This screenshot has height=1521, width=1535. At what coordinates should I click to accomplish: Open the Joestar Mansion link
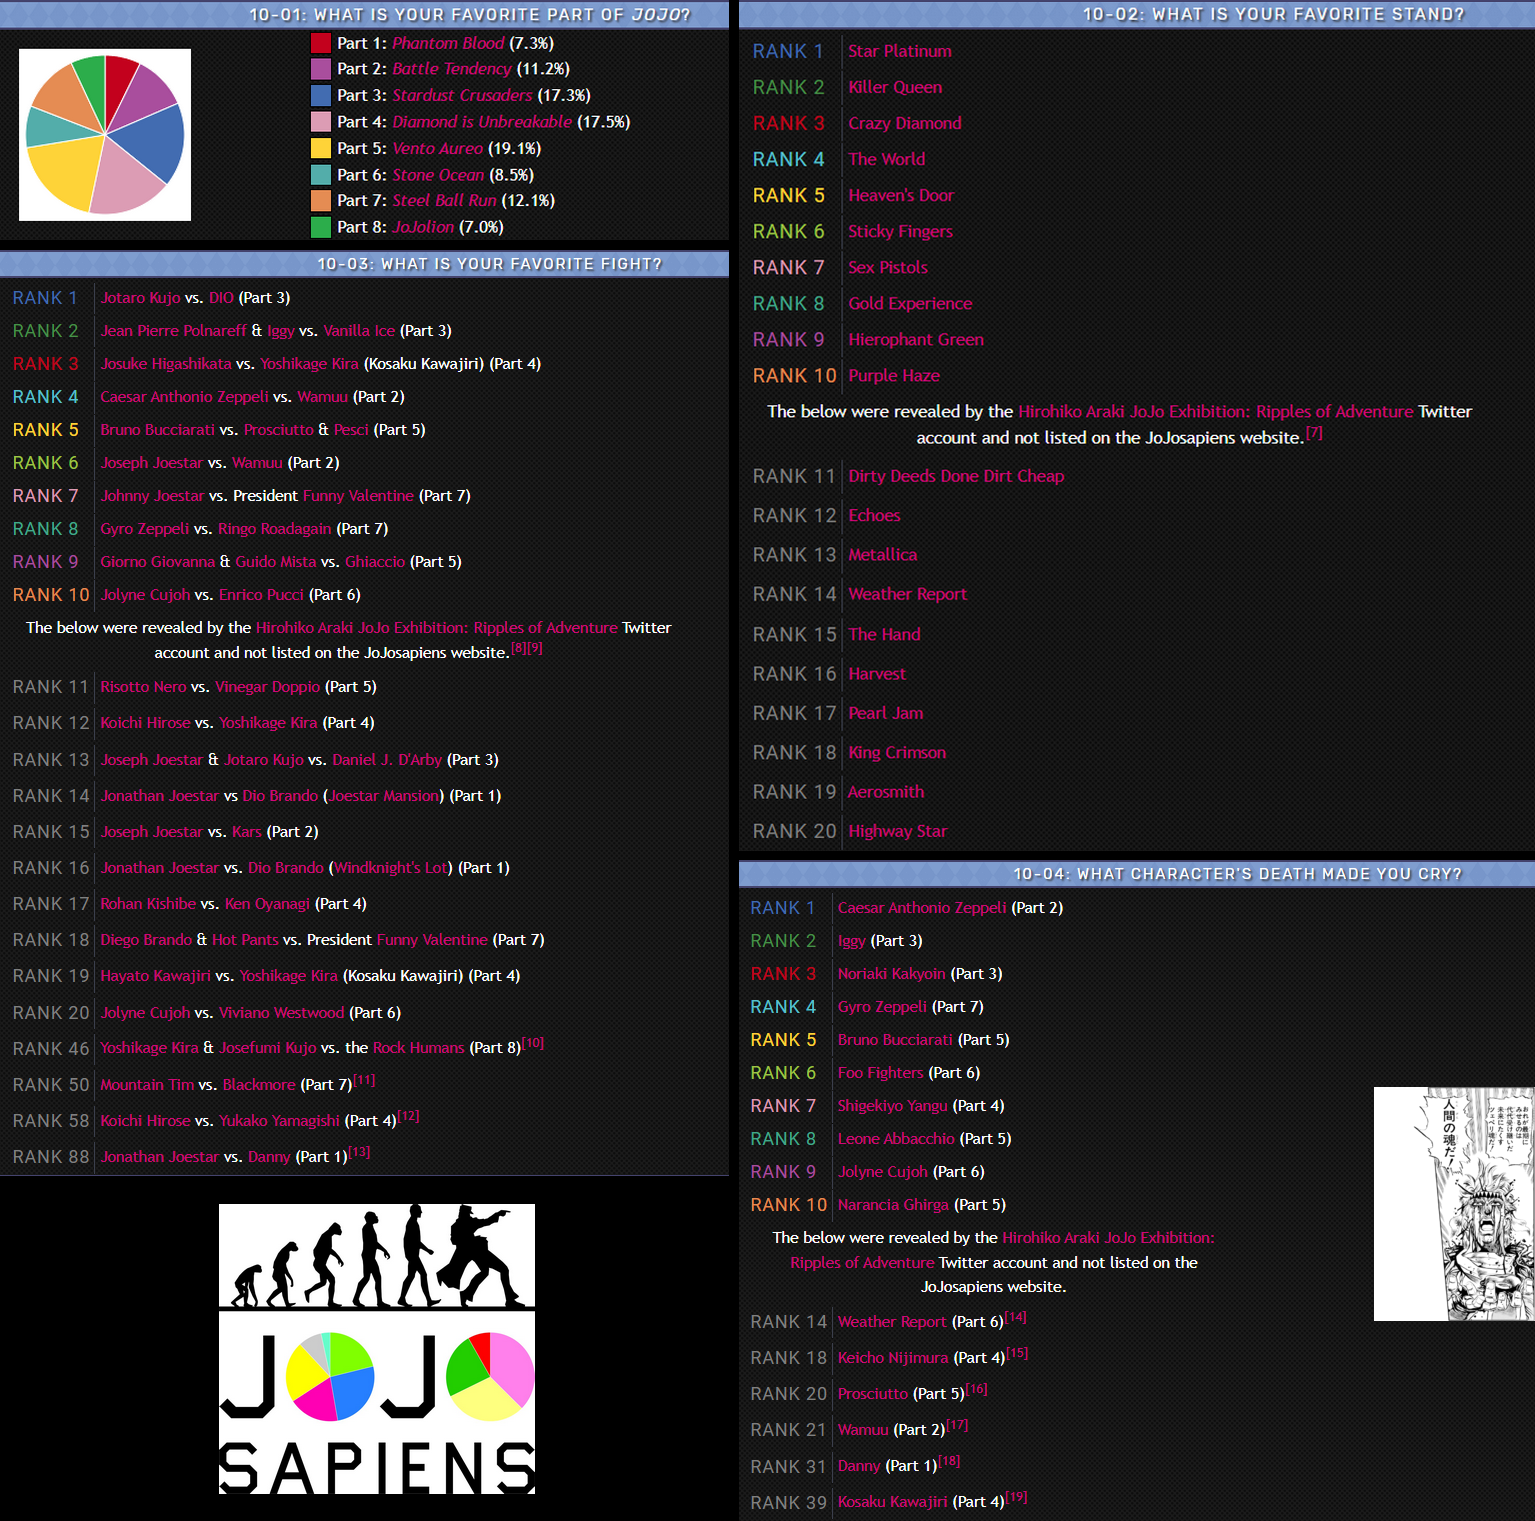[x=384, y=796]
